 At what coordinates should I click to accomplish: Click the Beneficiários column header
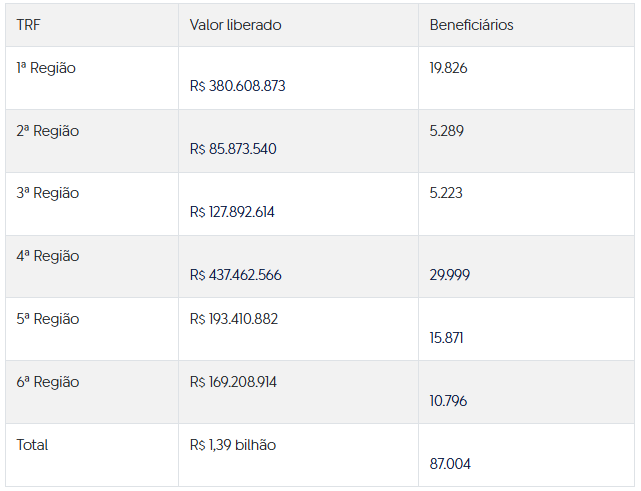pos(471,25)
